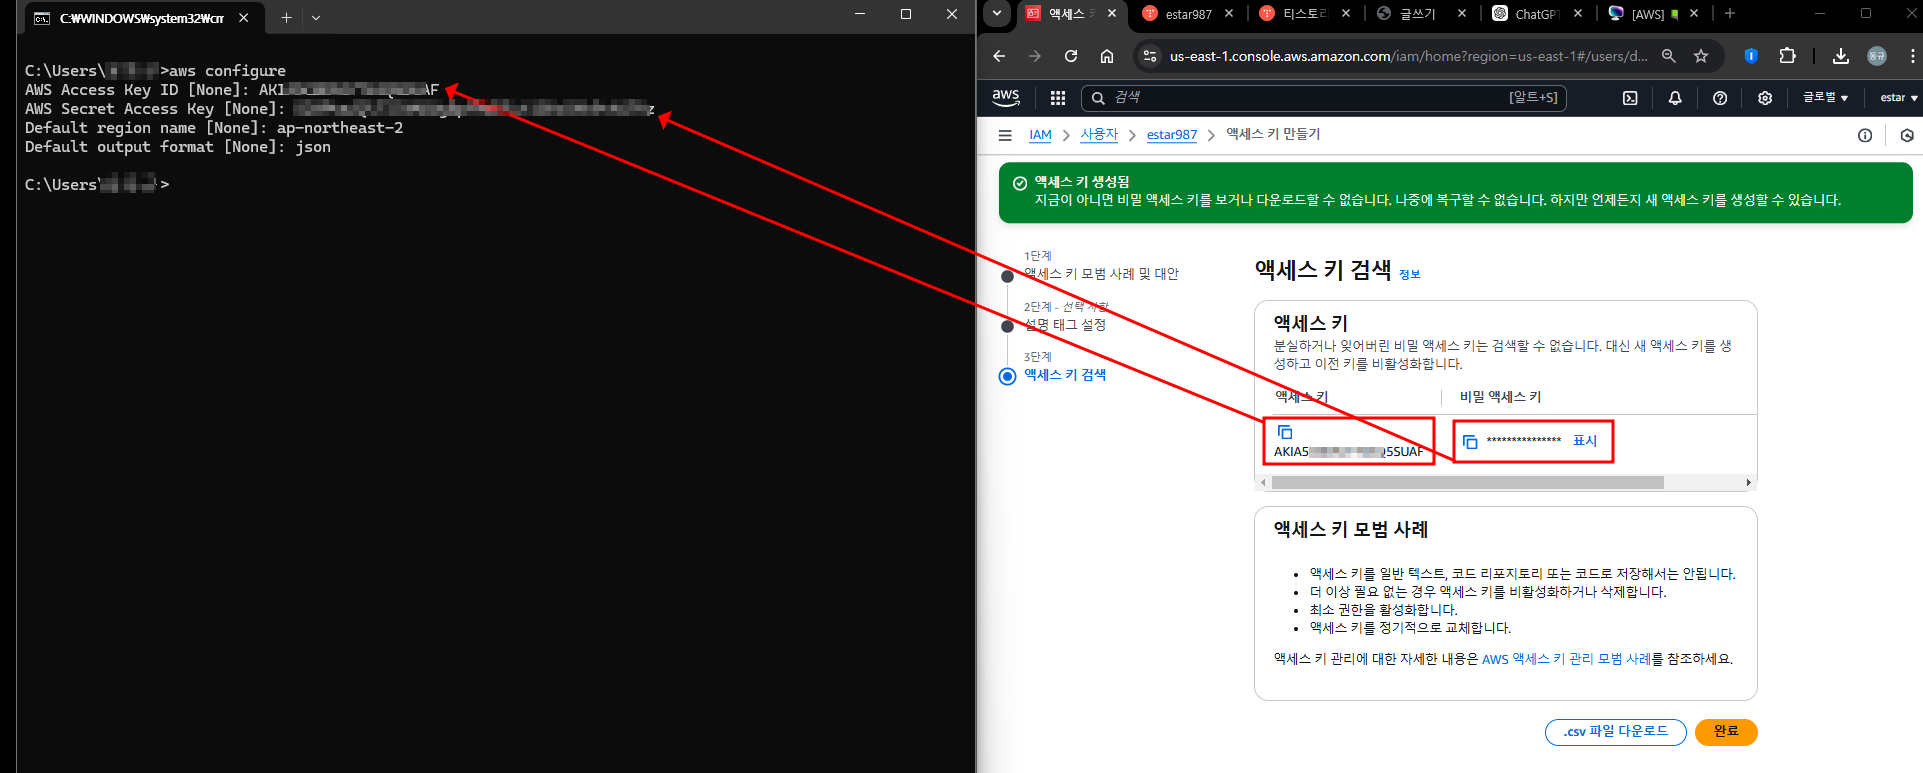Copy the access key ID using copy icon

[x=1285, y=432]
